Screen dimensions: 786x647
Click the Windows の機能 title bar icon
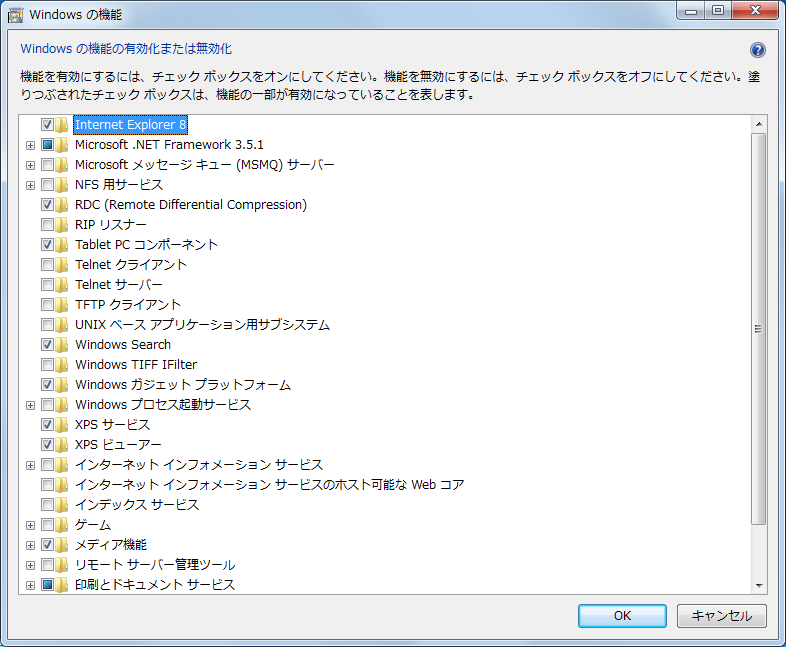pyautogui.click(x=15, y=15)
